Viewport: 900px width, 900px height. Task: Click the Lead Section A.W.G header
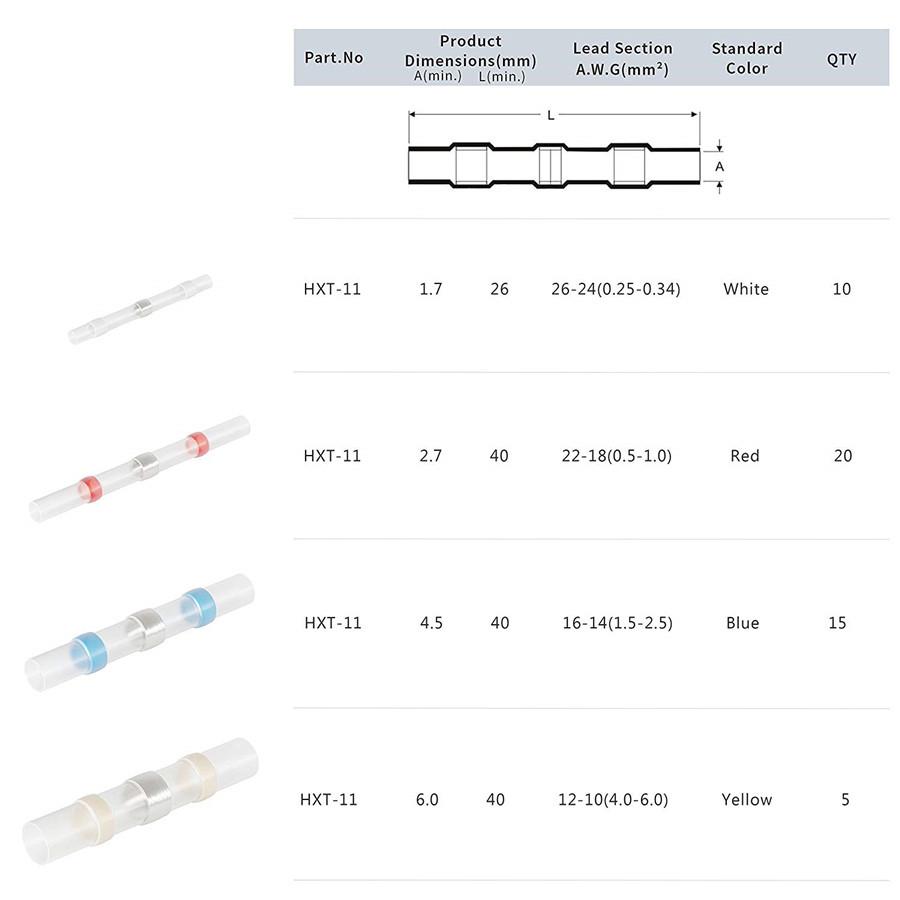click(x=622, y=58)
